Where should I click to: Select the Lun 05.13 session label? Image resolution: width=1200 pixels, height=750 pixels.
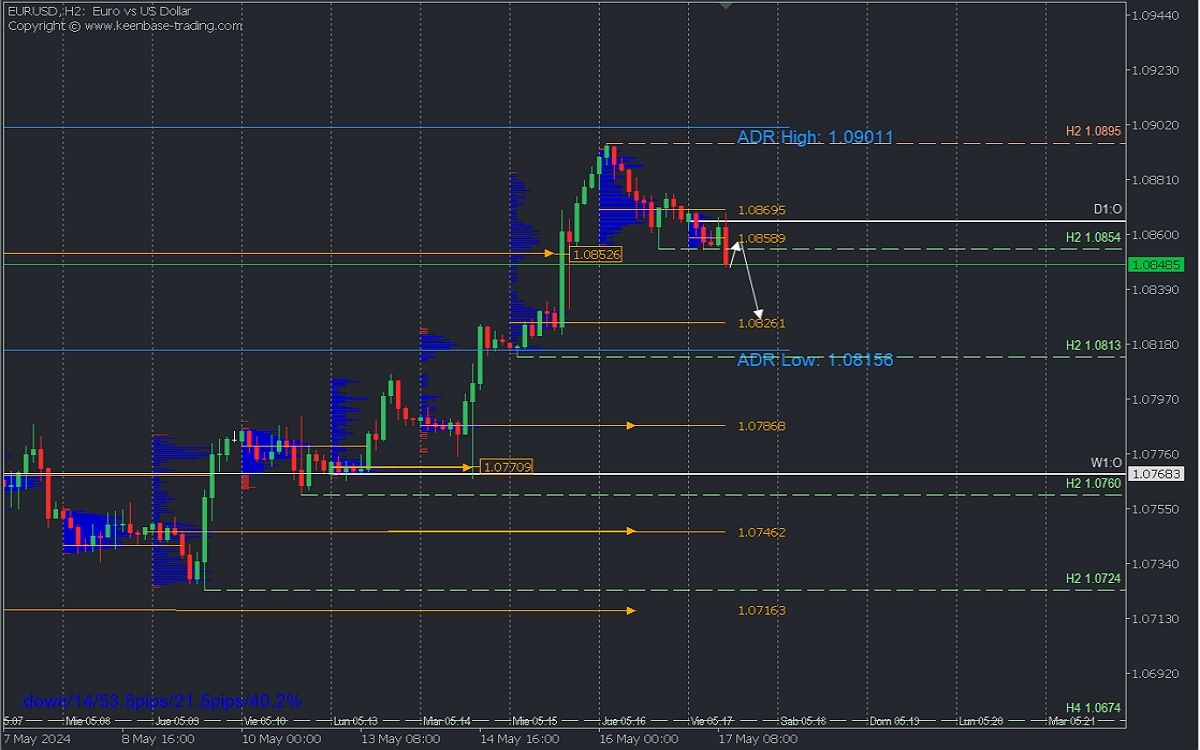355,720
